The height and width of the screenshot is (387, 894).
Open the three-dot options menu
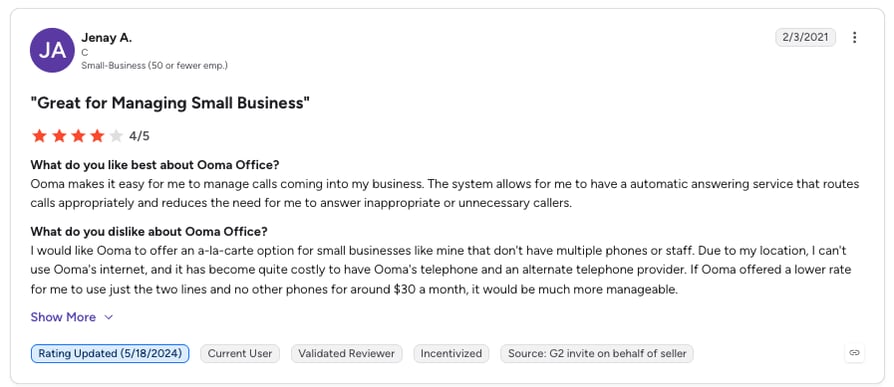854,38
